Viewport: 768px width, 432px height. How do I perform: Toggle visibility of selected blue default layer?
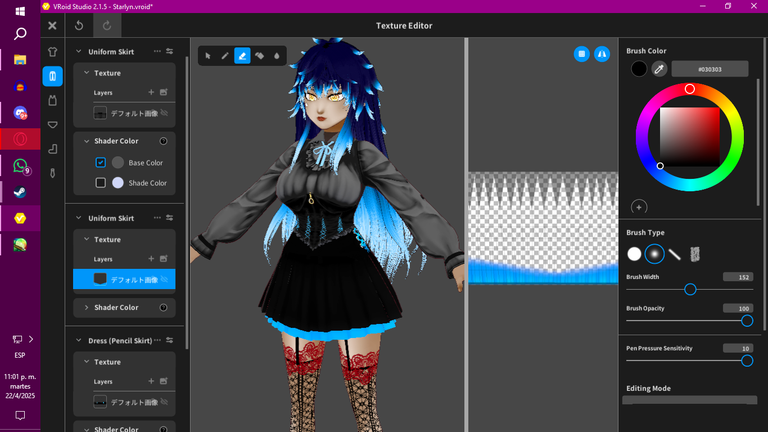[165, 280]
